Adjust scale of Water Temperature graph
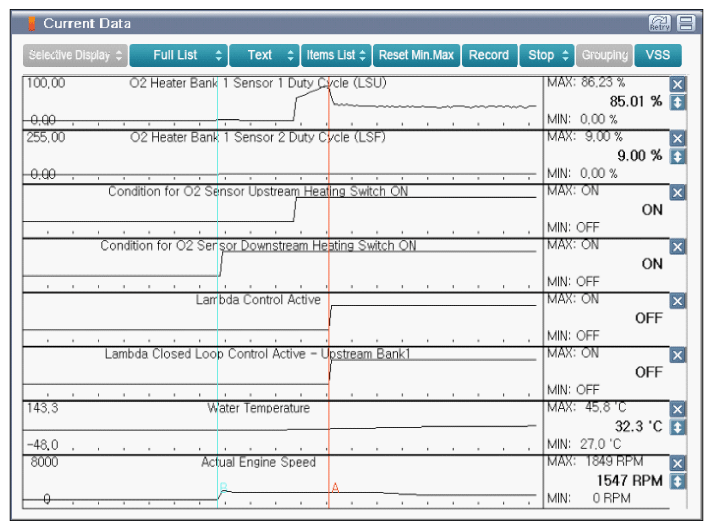Image resolution: width=713 pixels, height=530 pixels. tap(678, 427)
